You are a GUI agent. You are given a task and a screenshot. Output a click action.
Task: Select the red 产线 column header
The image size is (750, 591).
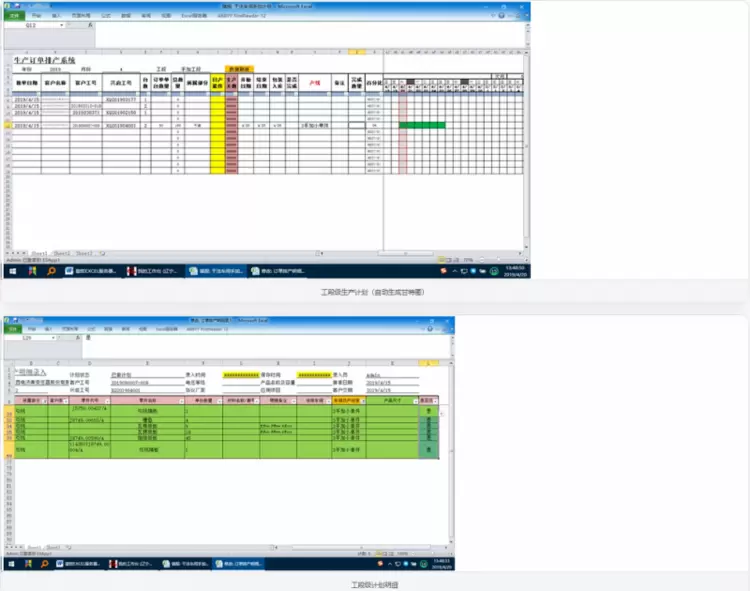315,83
